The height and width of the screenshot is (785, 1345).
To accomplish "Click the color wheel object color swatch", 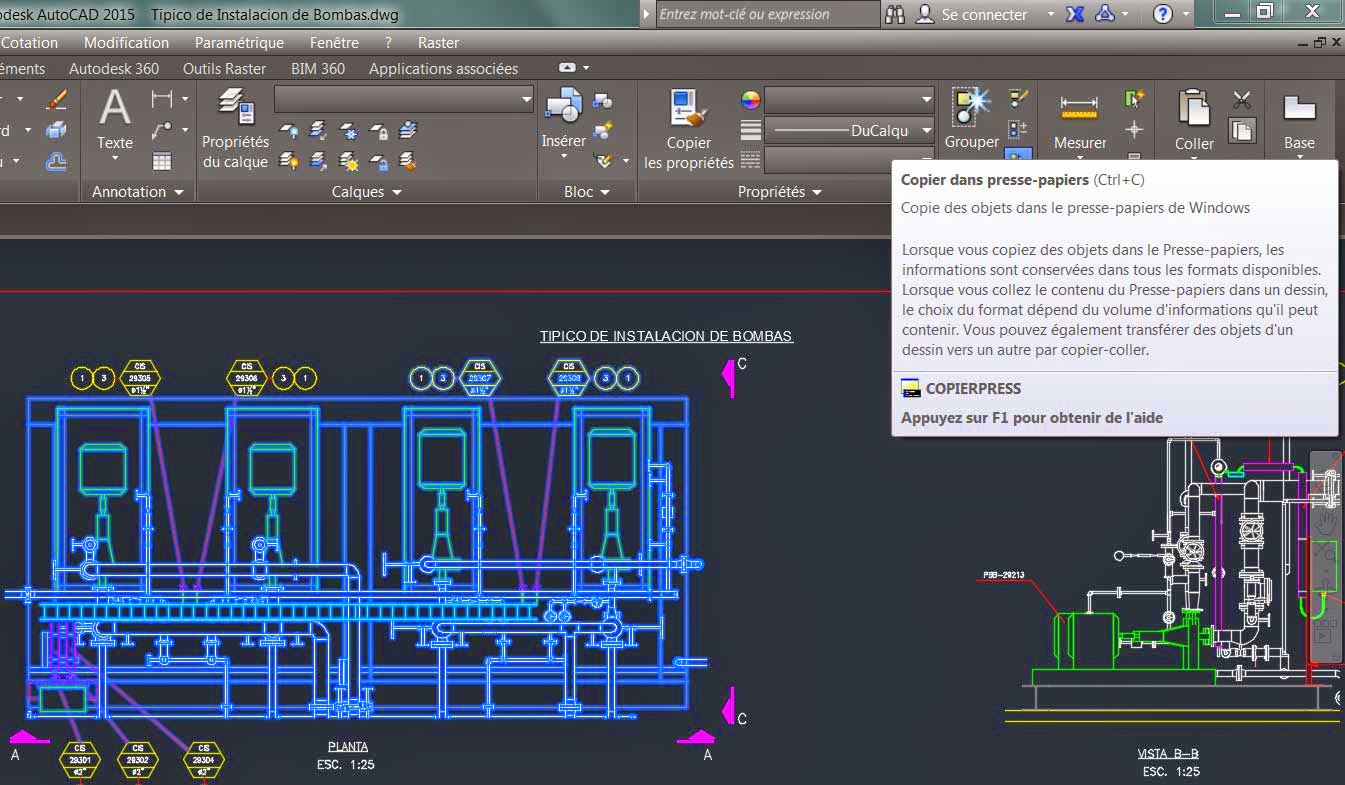I will click(750, 100).
